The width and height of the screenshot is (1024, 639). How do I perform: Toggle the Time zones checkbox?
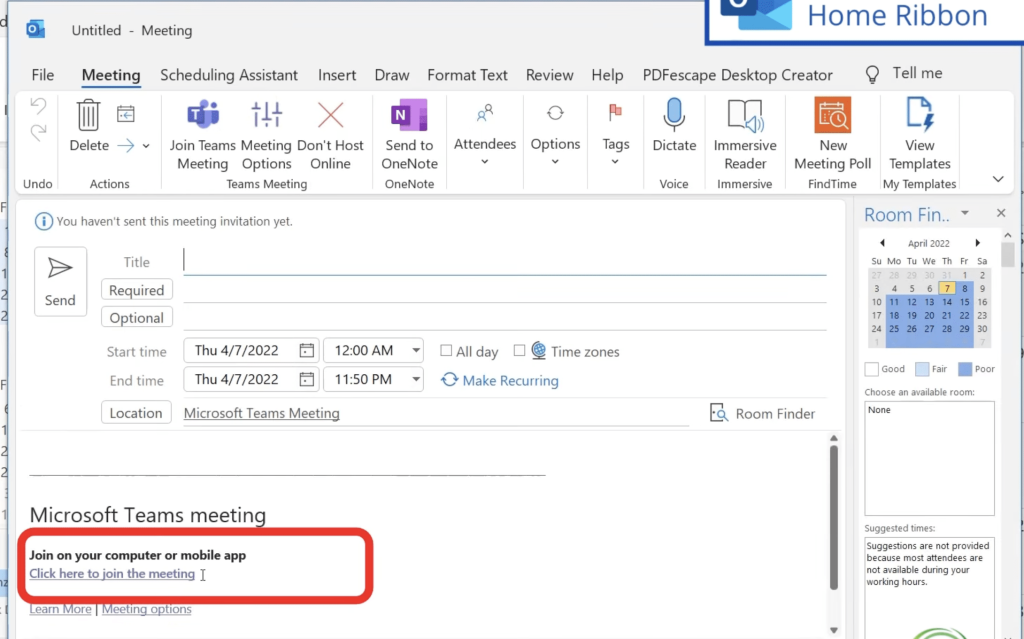519,351
